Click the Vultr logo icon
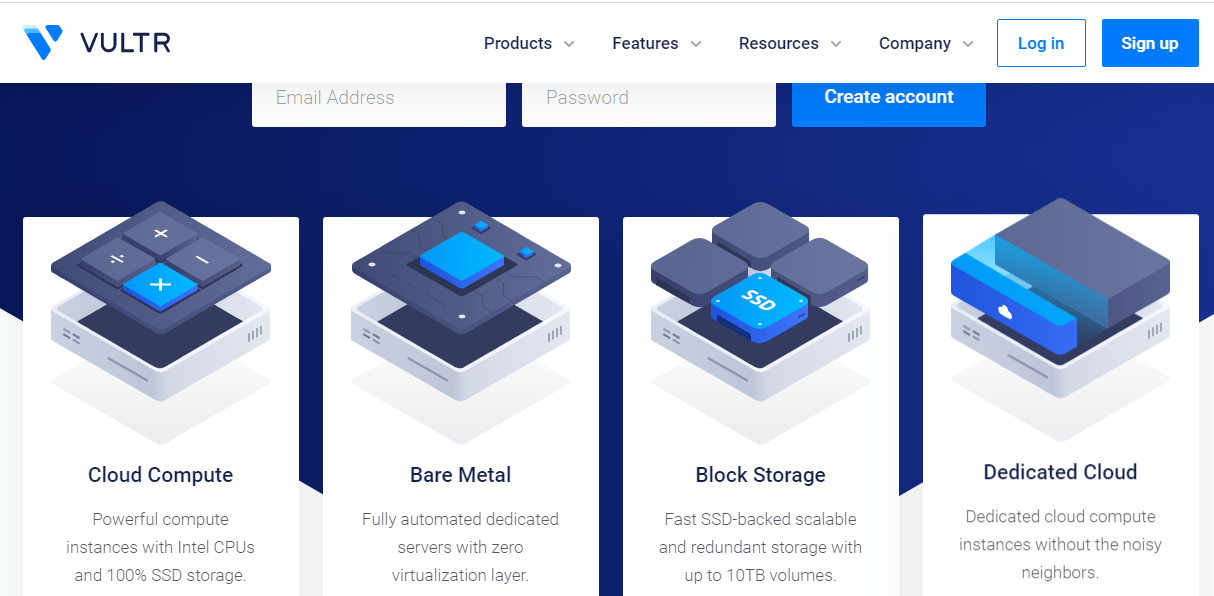1214x596 pixels. point(43,43)
